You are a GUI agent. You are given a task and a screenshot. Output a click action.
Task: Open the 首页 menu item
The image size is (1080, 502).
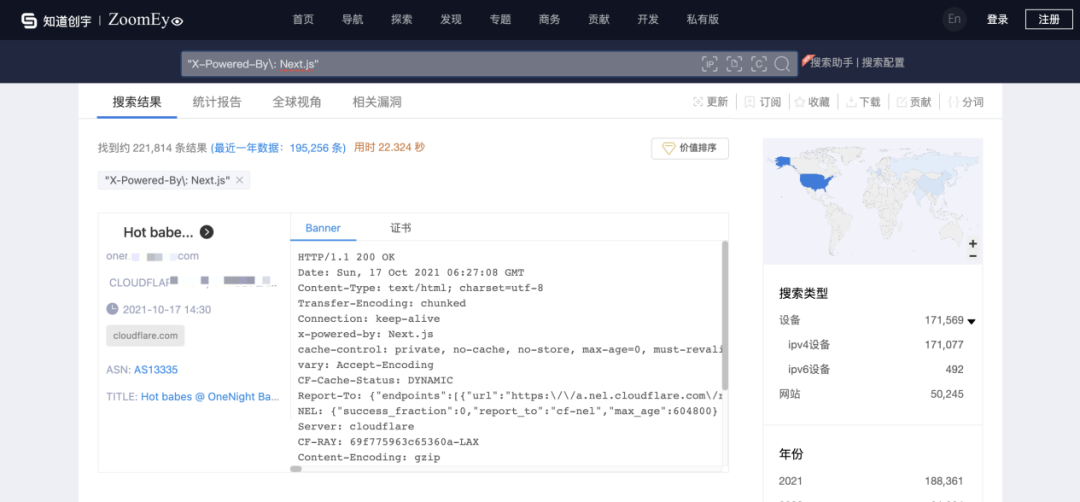coord(303,19)
